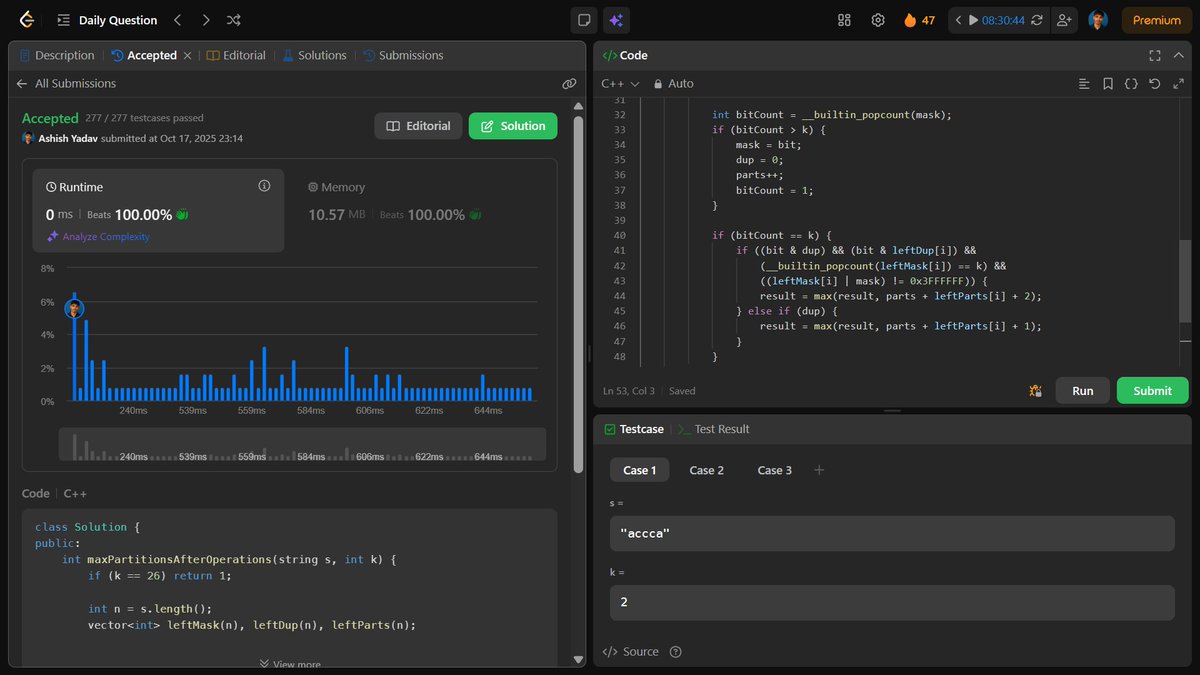Select Case 1
This screenshot has width=1200, height=675.
point(639,470)
